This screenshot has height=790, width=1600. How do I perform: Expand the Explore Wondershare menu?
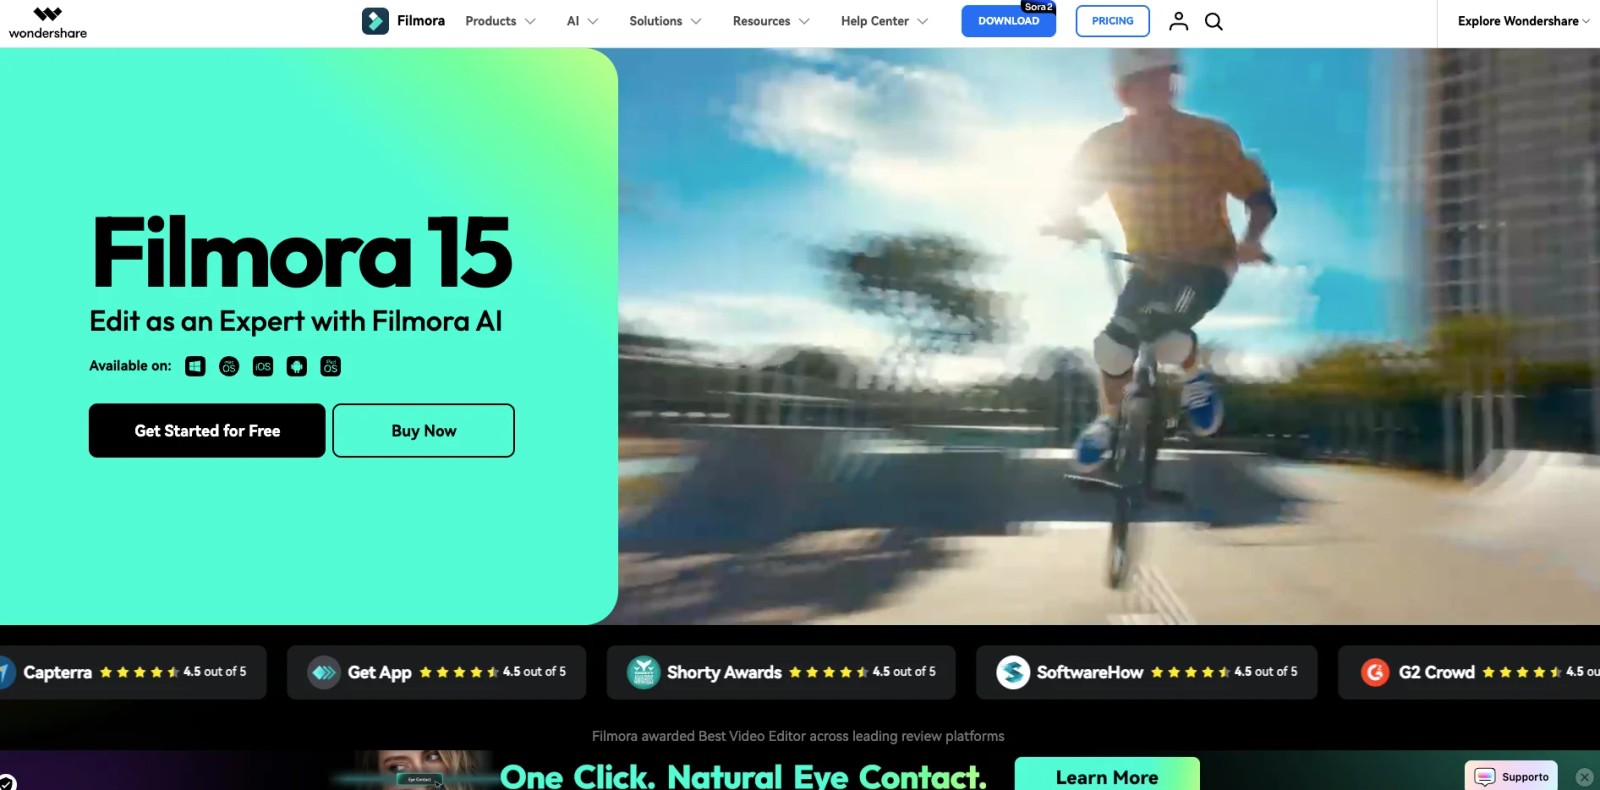coord(1523,21)
